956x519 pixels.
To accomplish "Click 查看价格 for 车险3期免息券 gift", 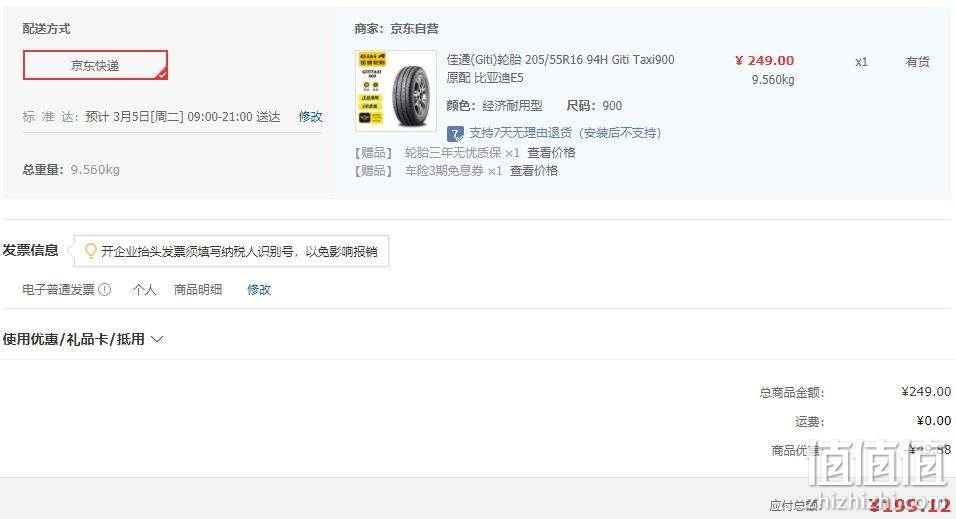I will 533,171.
